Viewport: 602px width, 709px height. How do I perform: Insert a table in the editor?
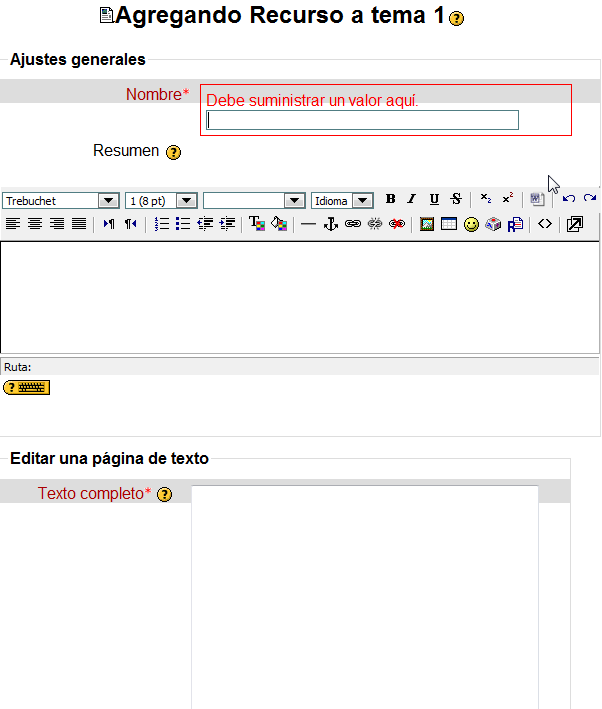pos(449,224)
